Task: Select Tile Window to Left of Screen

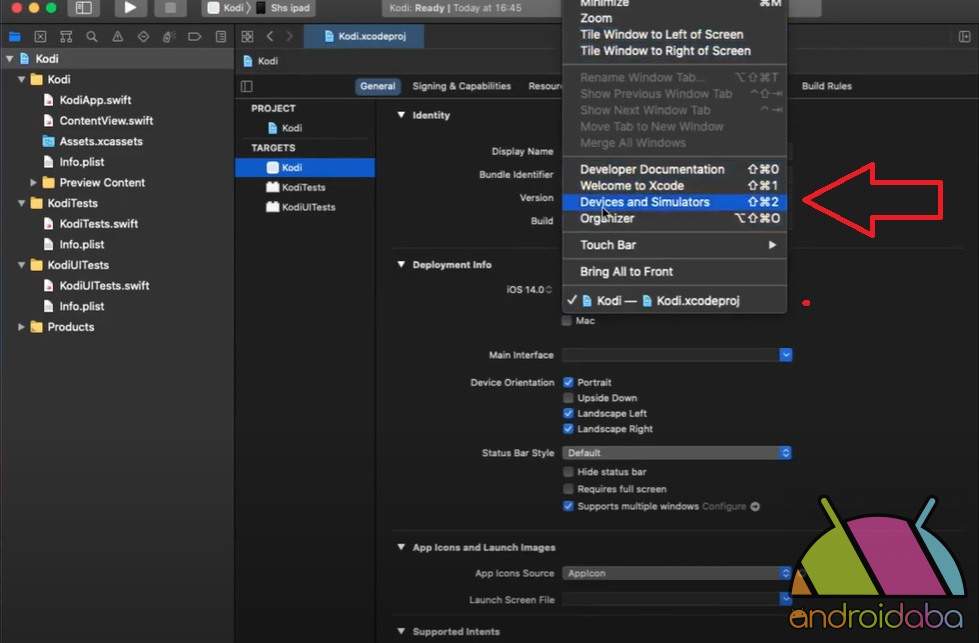Action: 674,34
